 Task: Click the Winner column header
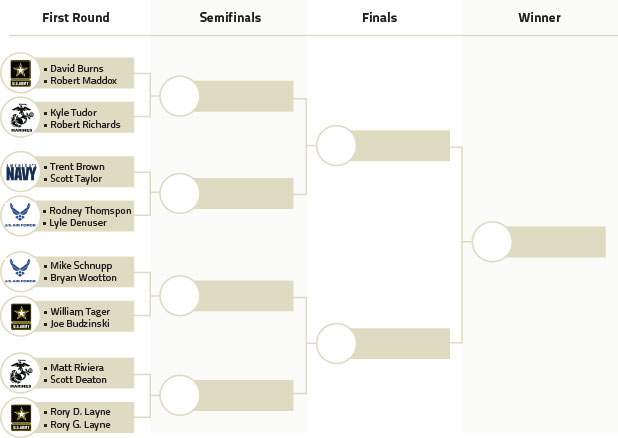tap(539, 17)
